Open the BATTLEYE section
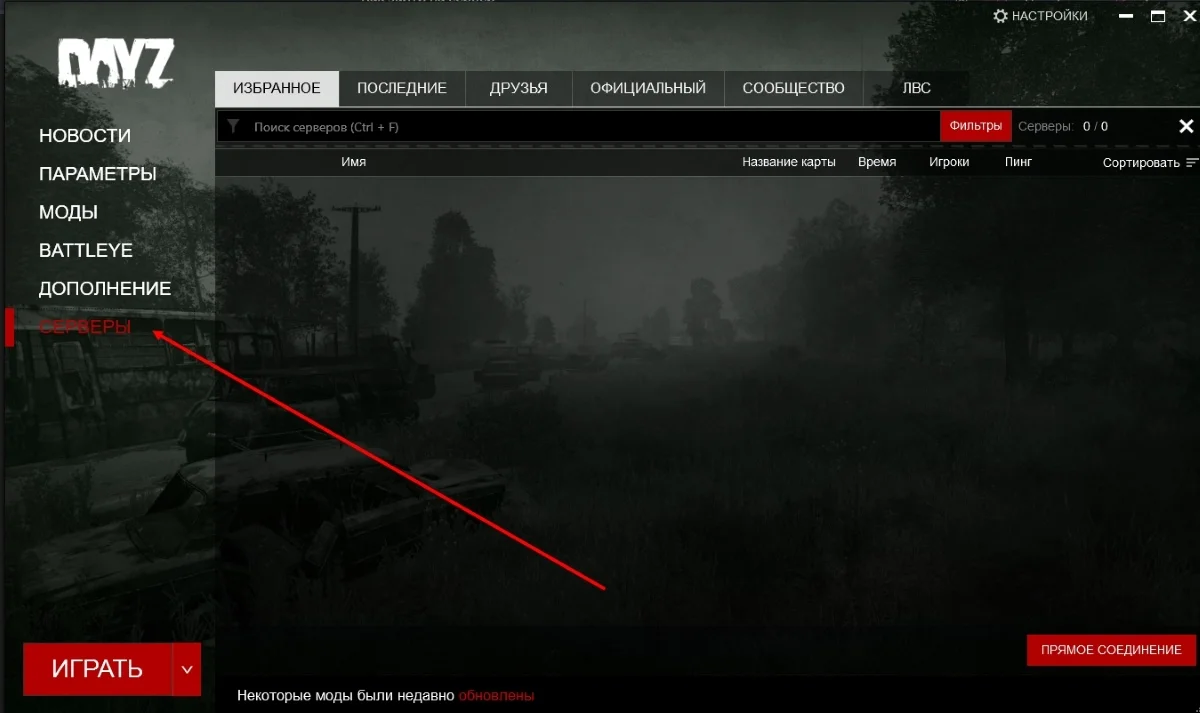 [86, 250]
